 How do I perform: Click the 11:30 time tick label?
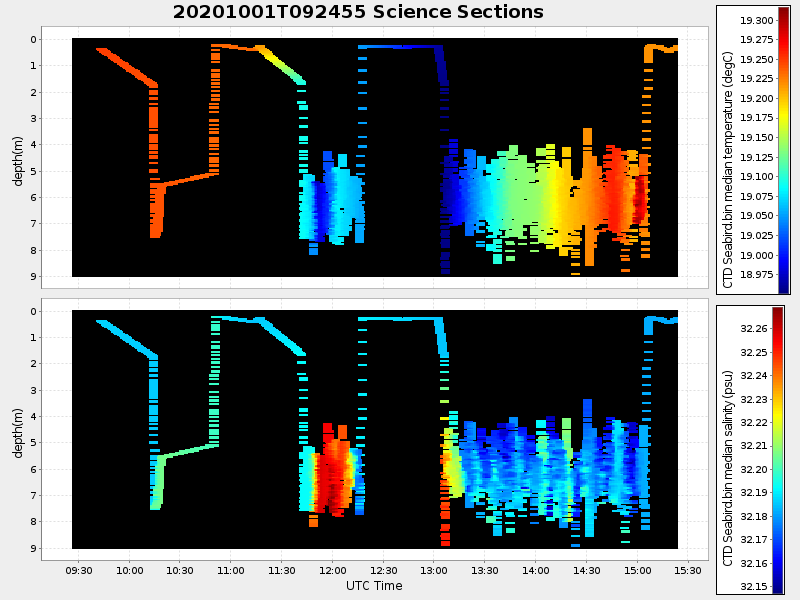[x=282, y=570]
